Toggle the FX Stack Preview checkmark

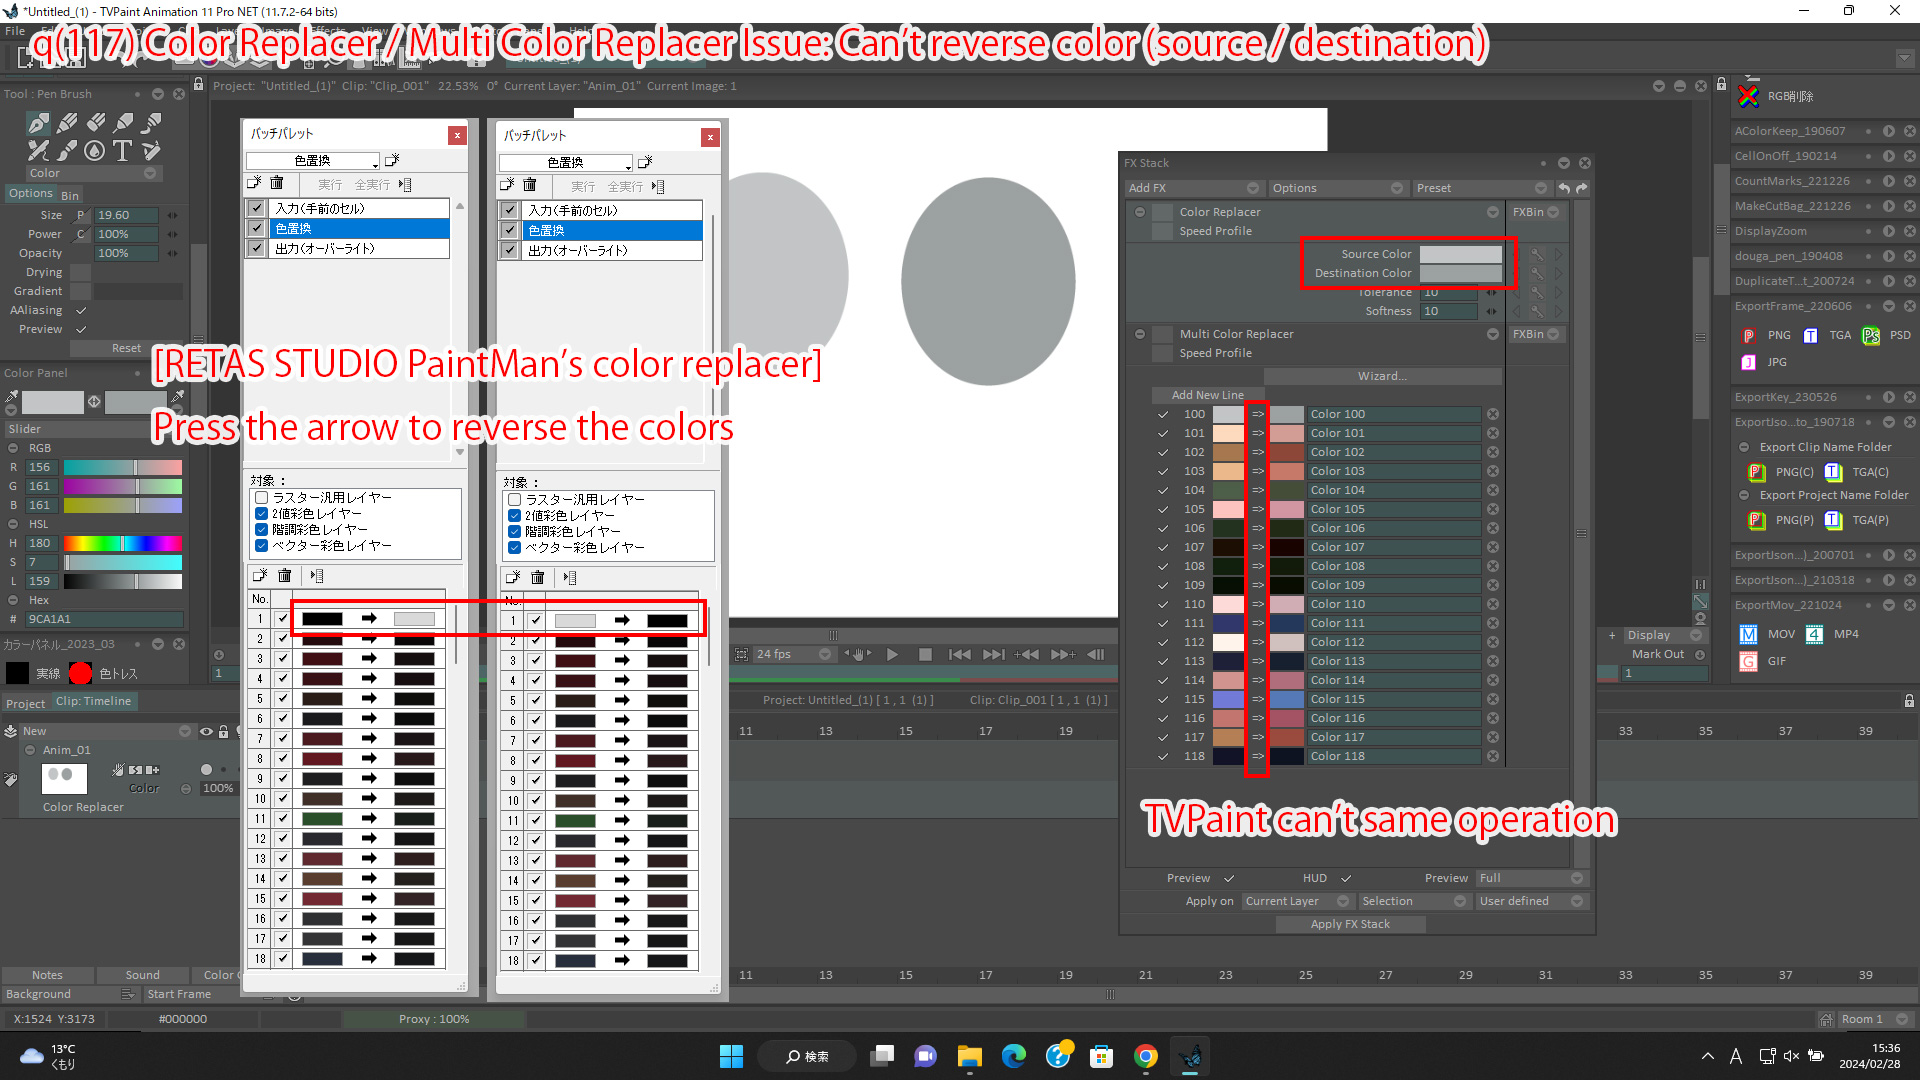click(1229, 878)
